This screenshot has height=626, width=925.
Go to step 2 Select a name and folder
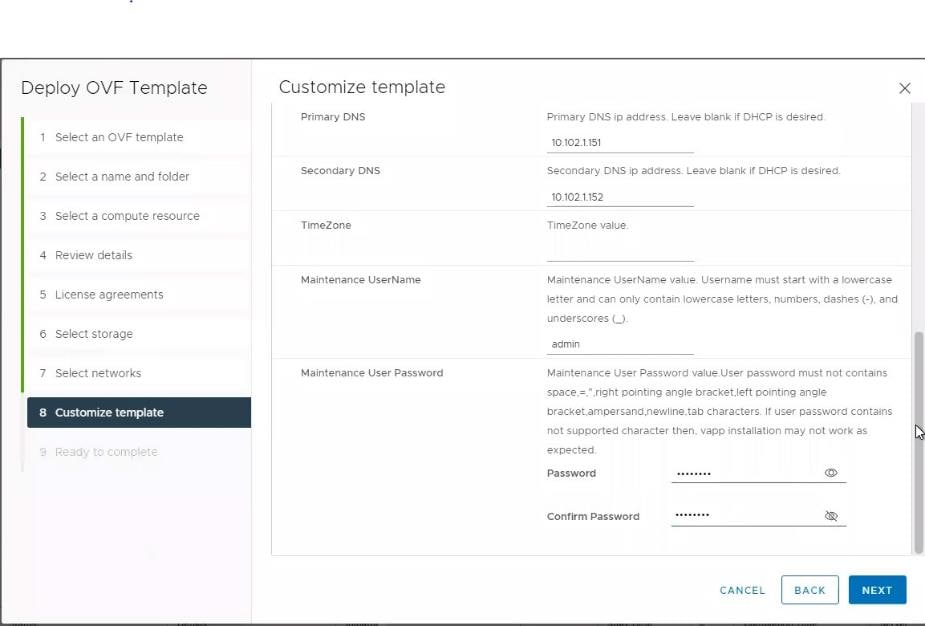coord(139,176)
